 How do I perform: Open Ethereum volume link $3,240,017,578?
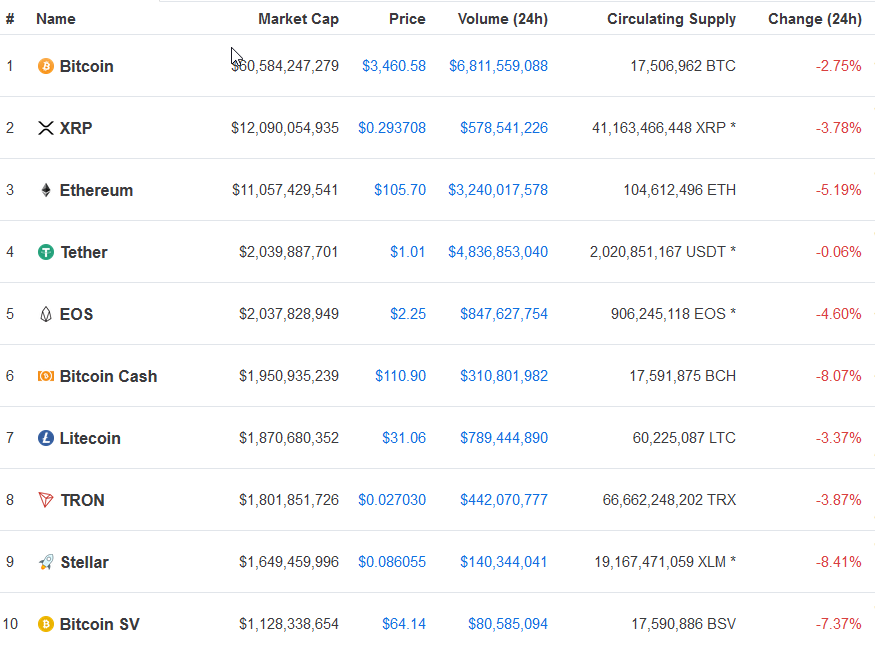click(x=498, y=190)
